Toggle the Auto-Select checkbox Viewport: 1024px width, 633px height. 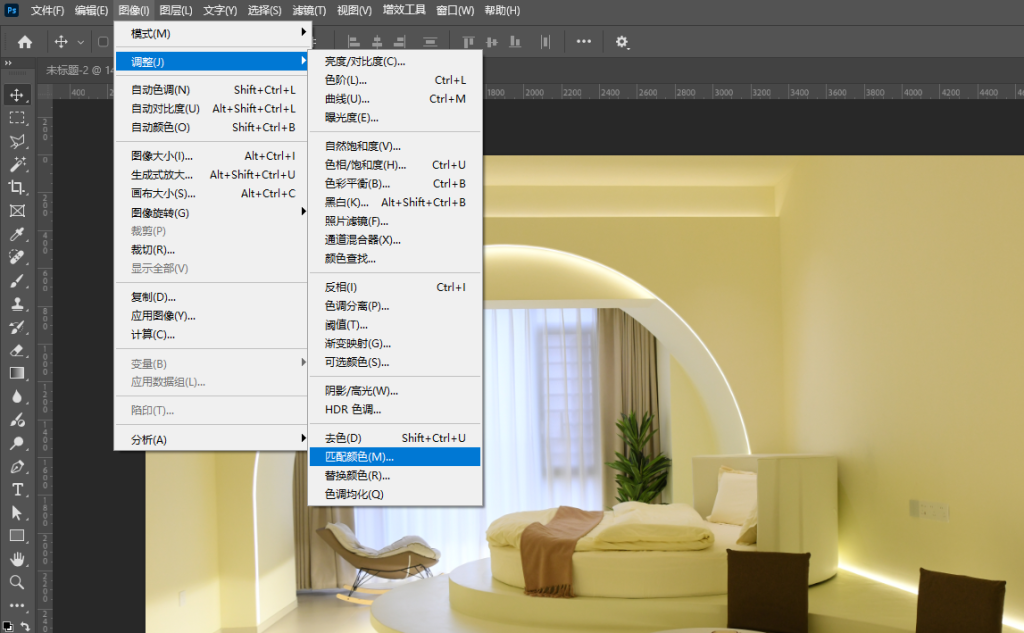(x=103, y=42)
